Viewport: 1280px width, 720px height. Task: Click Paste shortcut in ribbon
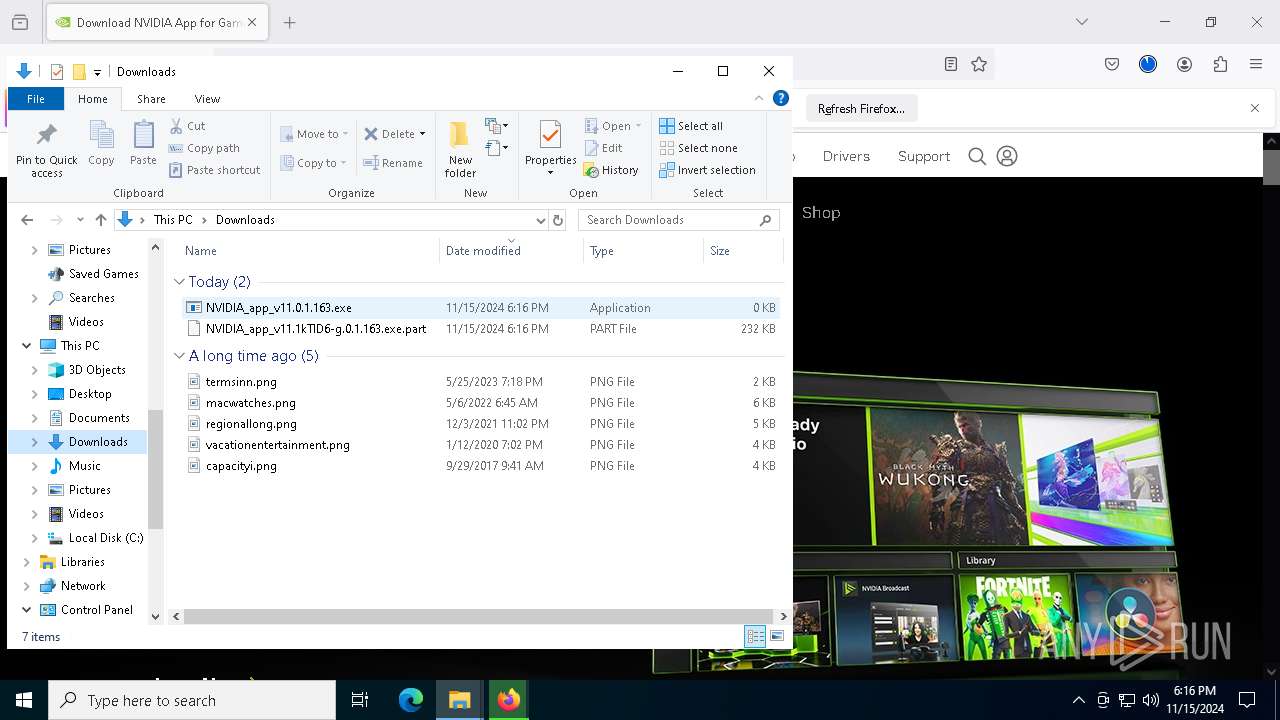[214, 170]
